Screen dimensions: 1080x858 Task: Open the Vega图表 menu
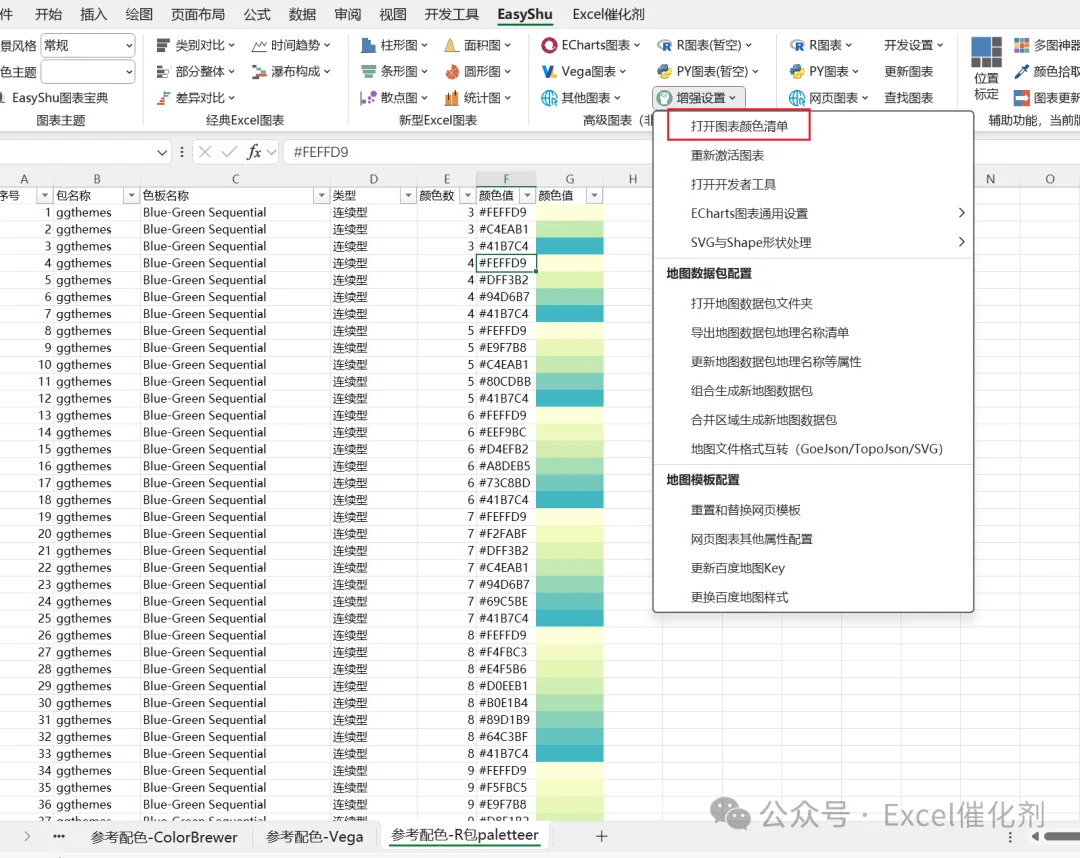pos(584,72)
